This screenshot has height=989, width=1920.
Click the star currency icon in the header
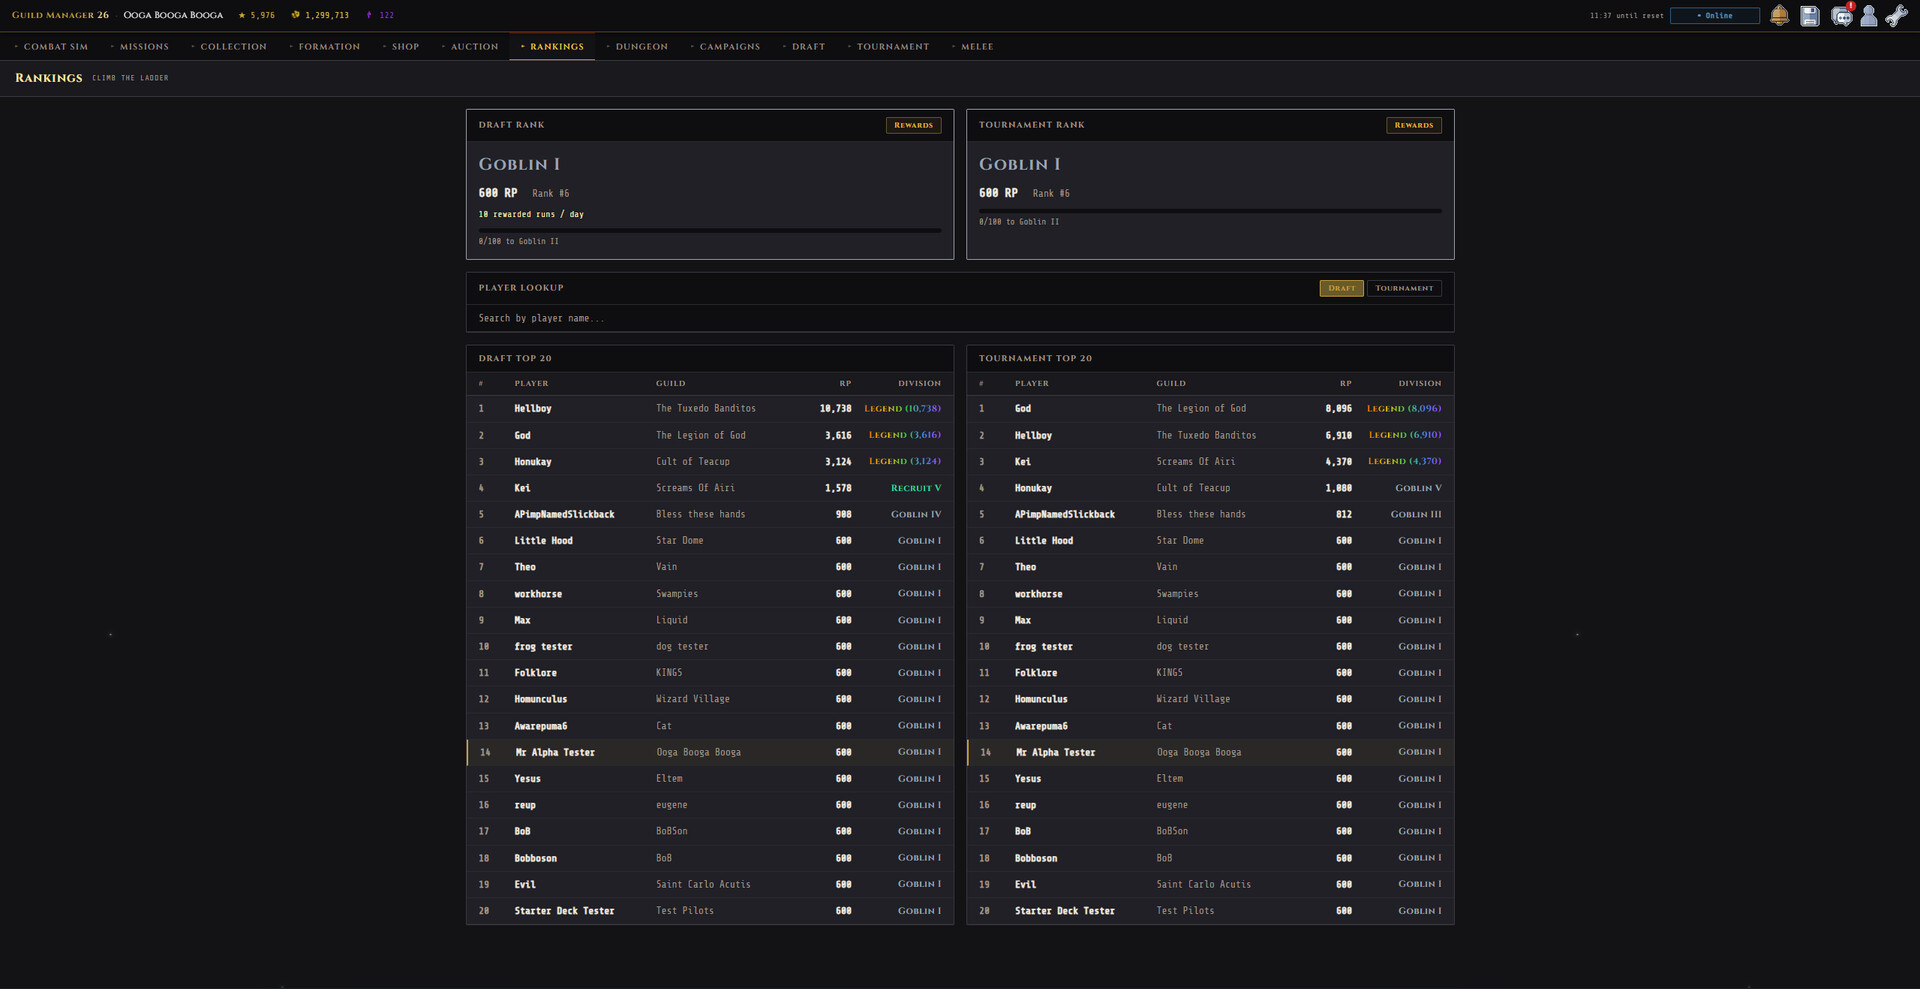click(x=240, y=15)
